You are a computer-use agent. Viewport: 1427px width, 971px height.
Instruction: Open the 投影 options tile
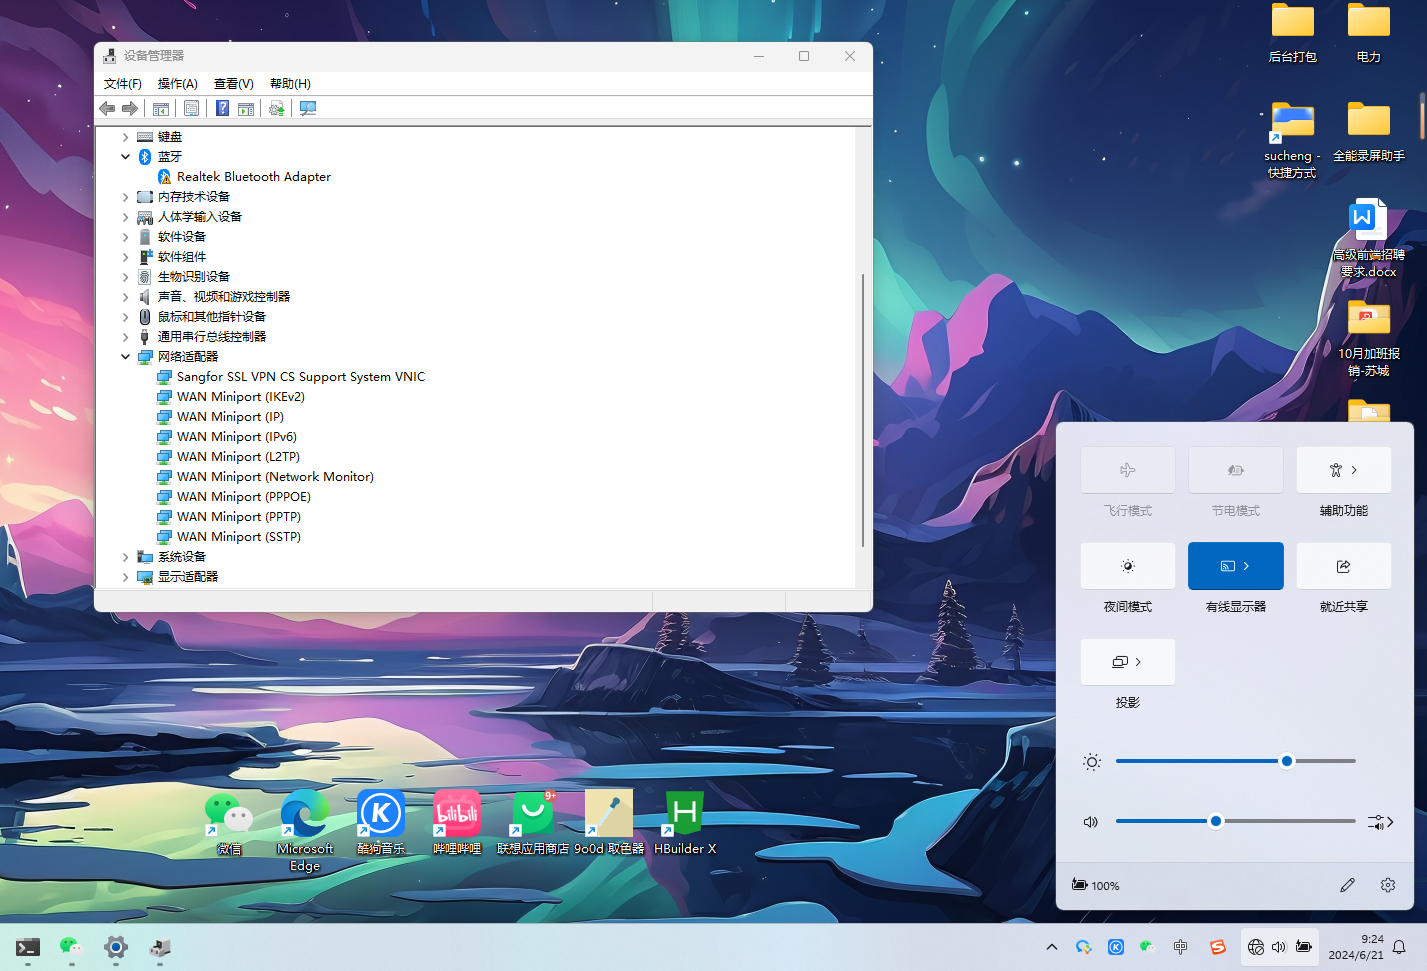[x=1128, y=662]
